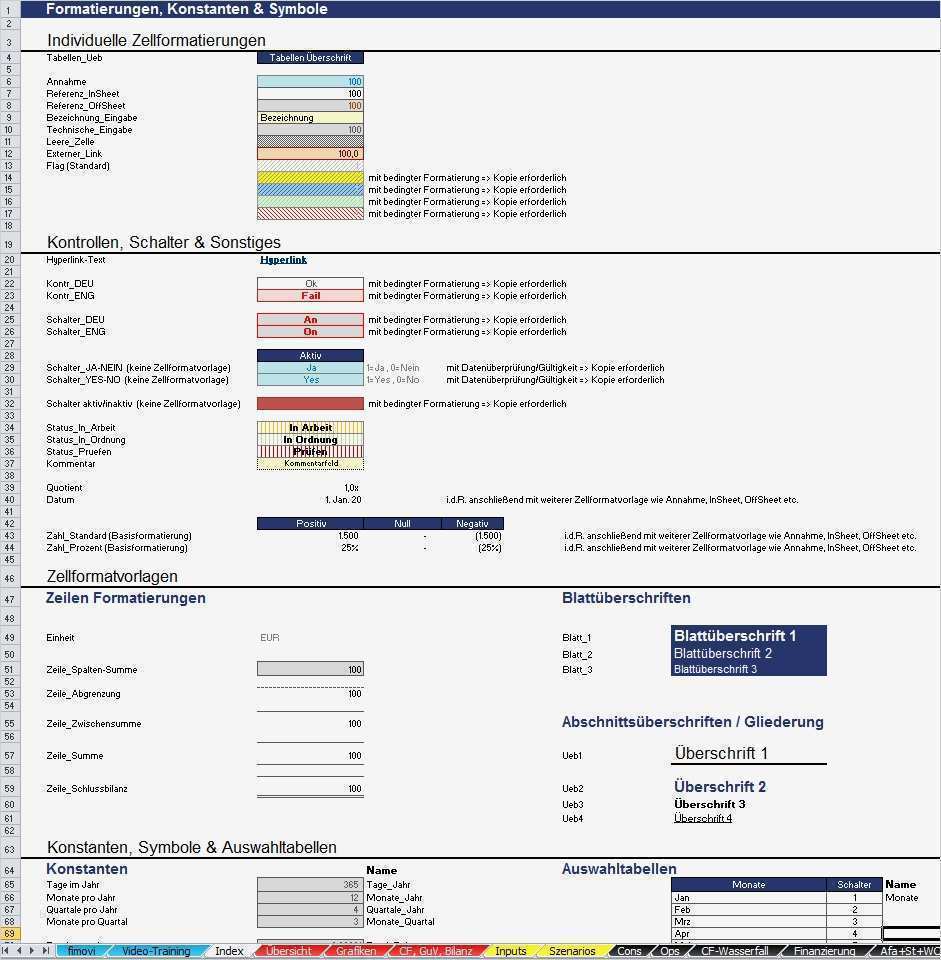Image resolution: width=941 pixels, height=960 pixels.
Task: Click the next-sheet navigation arrow
Action: pos(30,951)
